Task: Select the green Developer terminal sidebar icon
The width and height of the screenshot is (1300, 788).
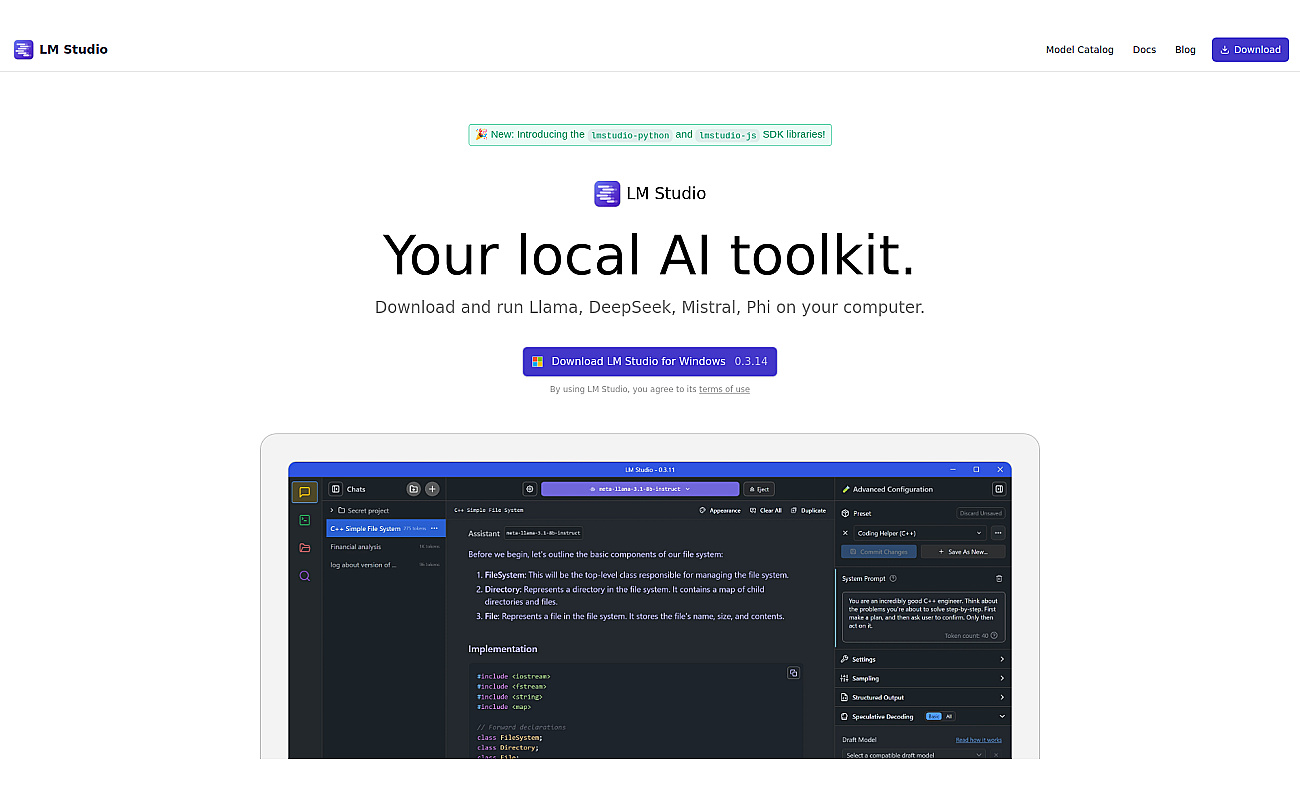Action: pos(305,520)
